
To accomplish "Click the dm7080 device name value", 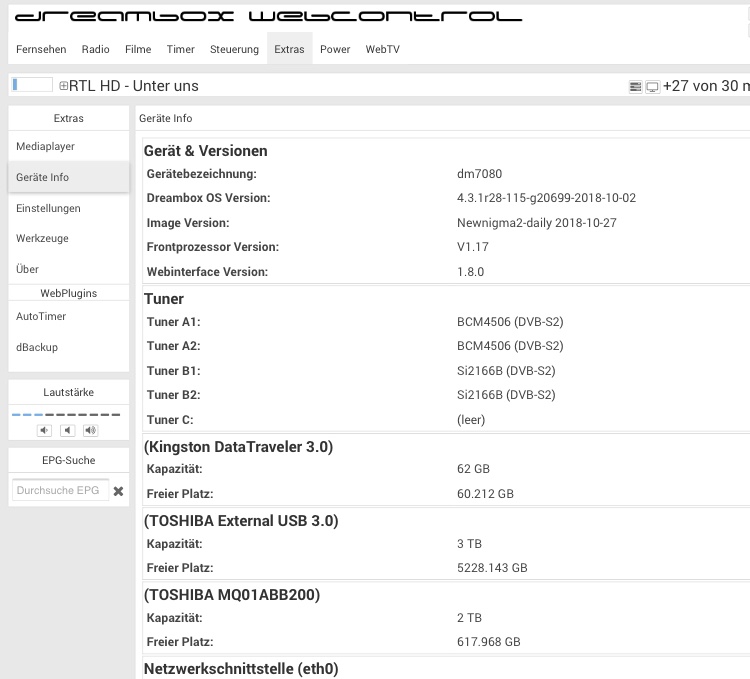I will pos(479,174).
